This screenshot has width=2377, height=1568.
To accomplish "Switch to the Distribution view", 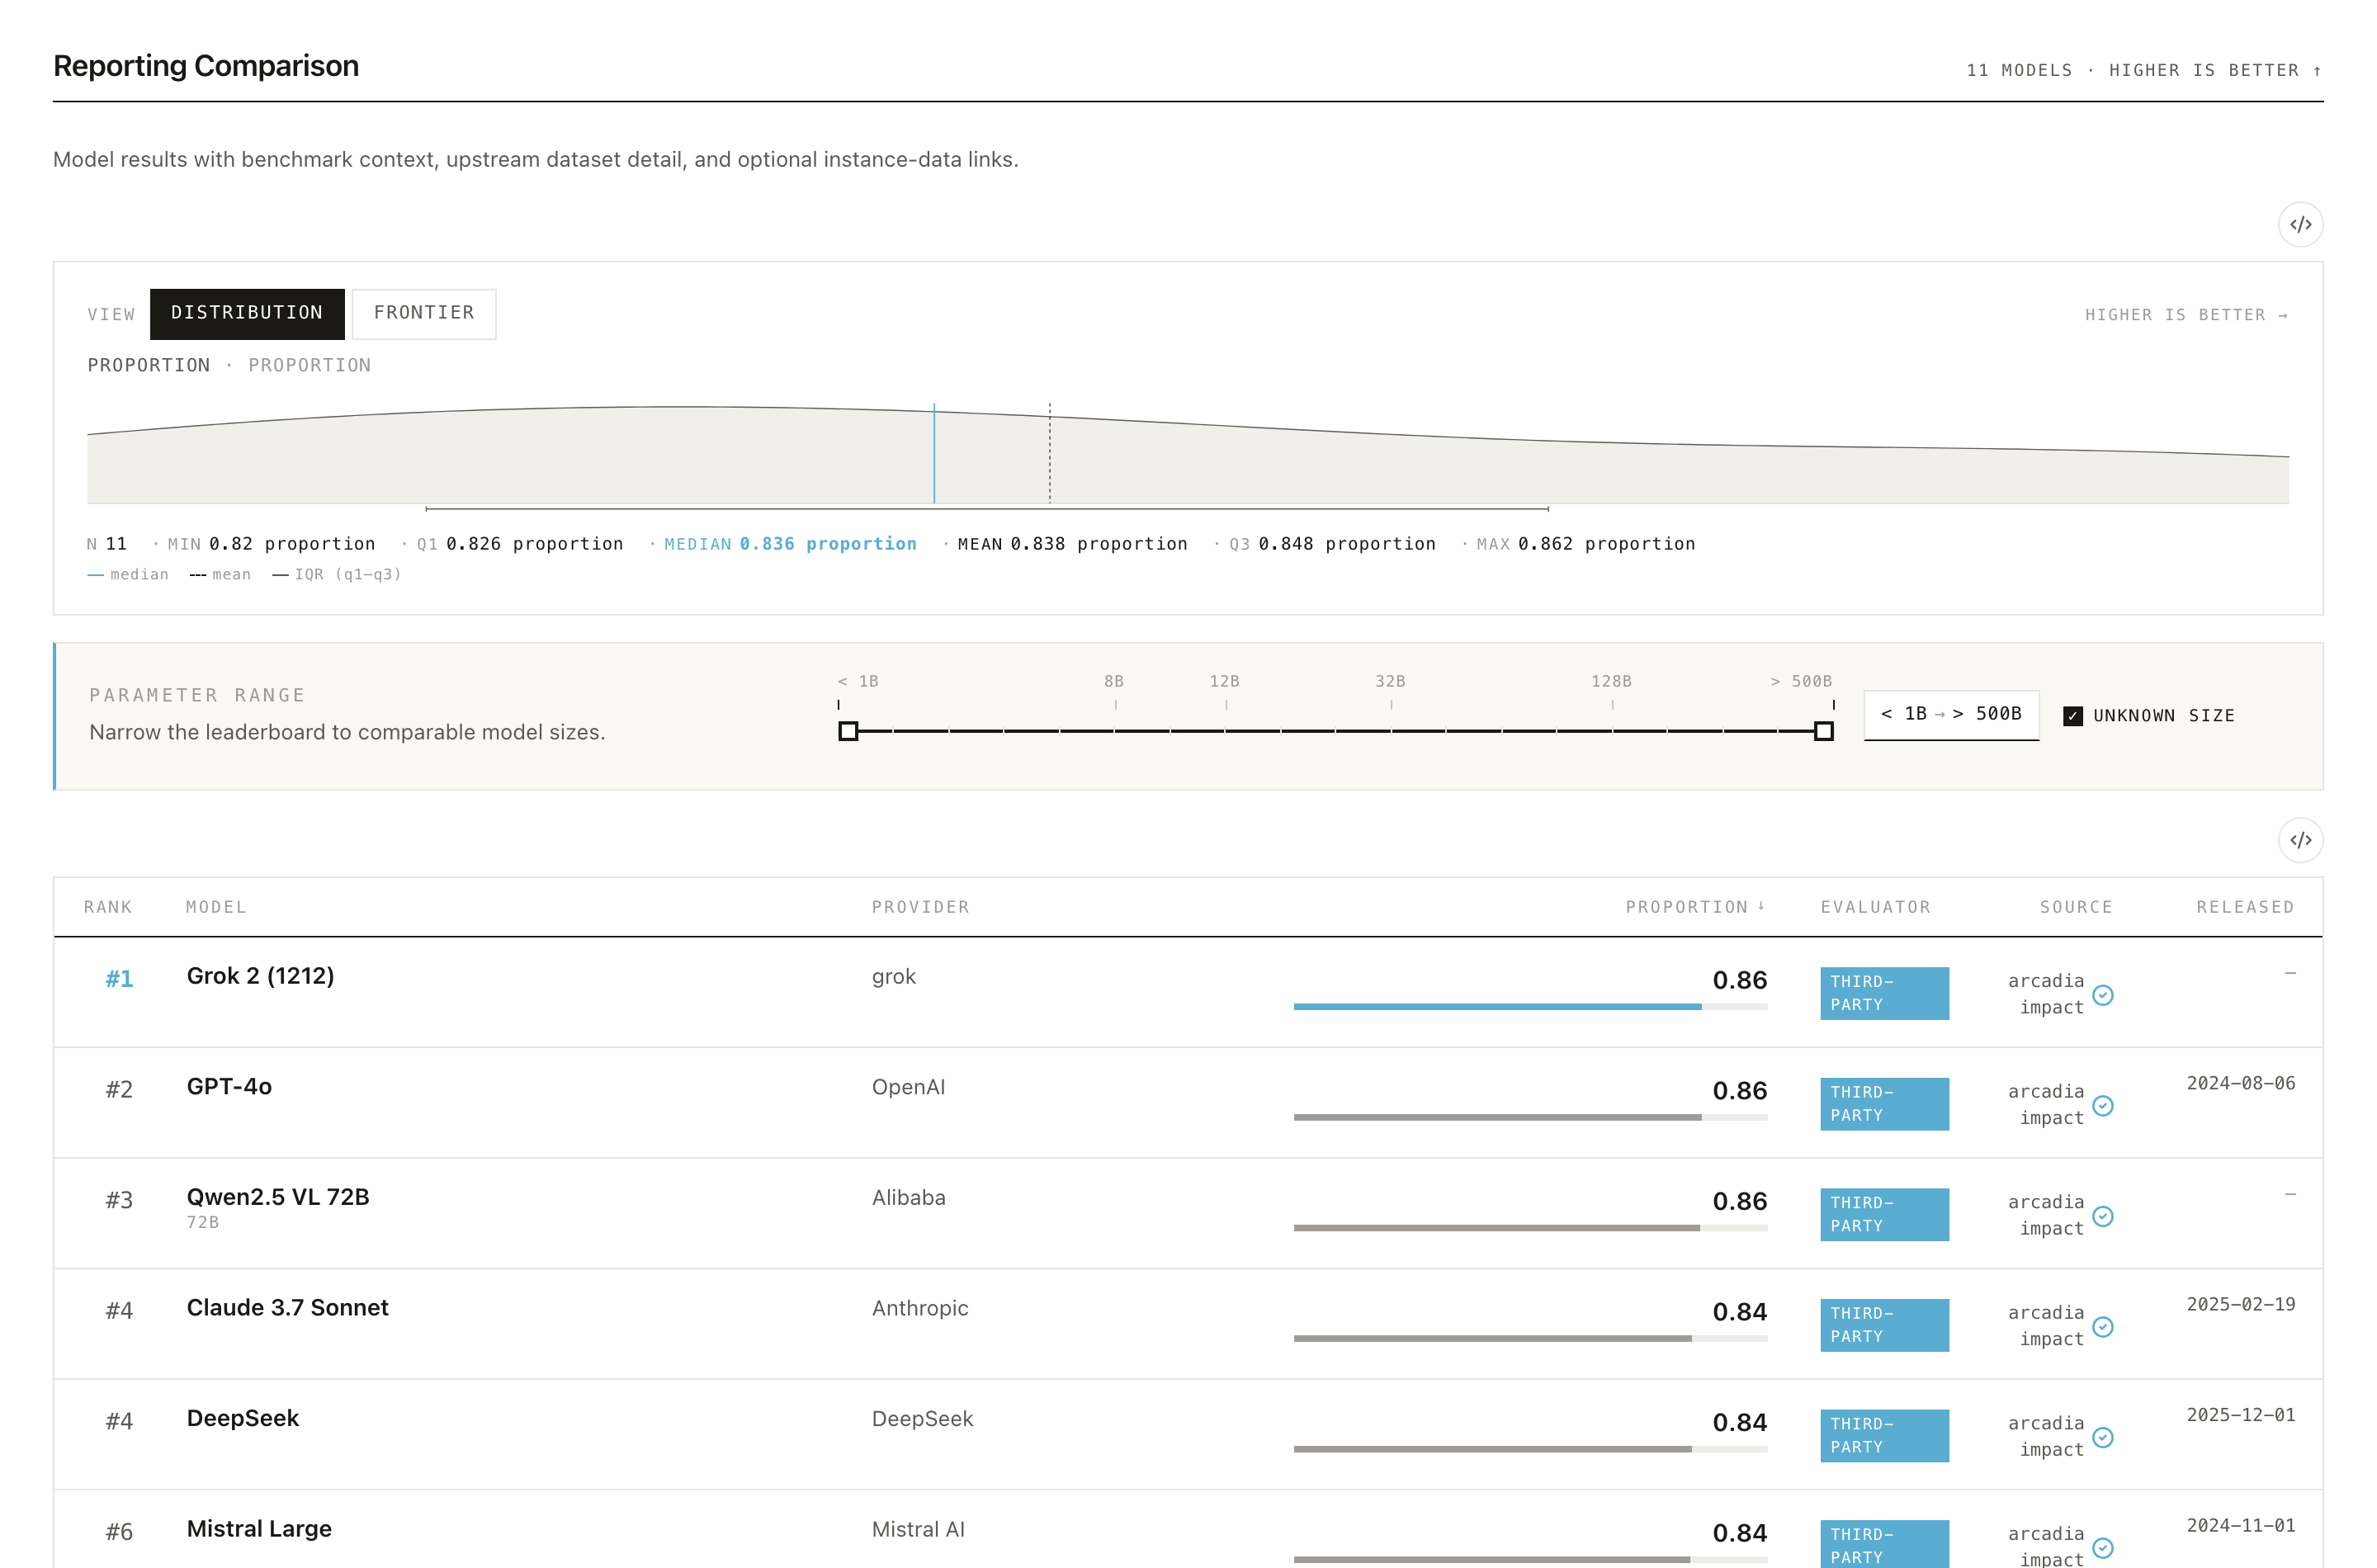I will coord(247,314).
